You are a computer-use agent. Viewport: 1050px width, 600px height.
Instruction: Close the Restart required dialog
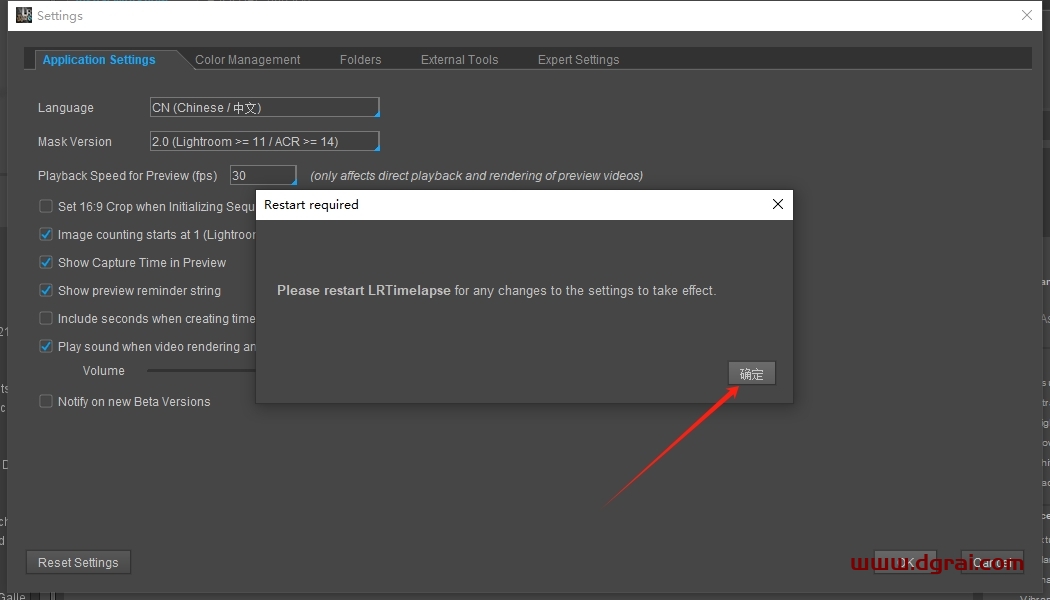click(778, 205)
